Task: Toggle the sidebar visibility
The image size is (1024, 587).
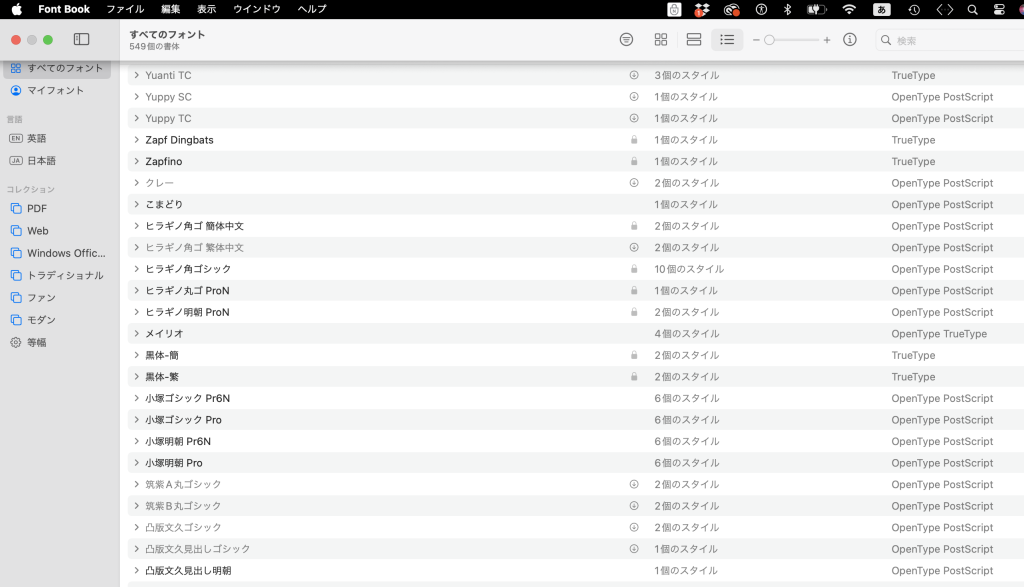Action: pyautogui.click(x=82, y=40)
